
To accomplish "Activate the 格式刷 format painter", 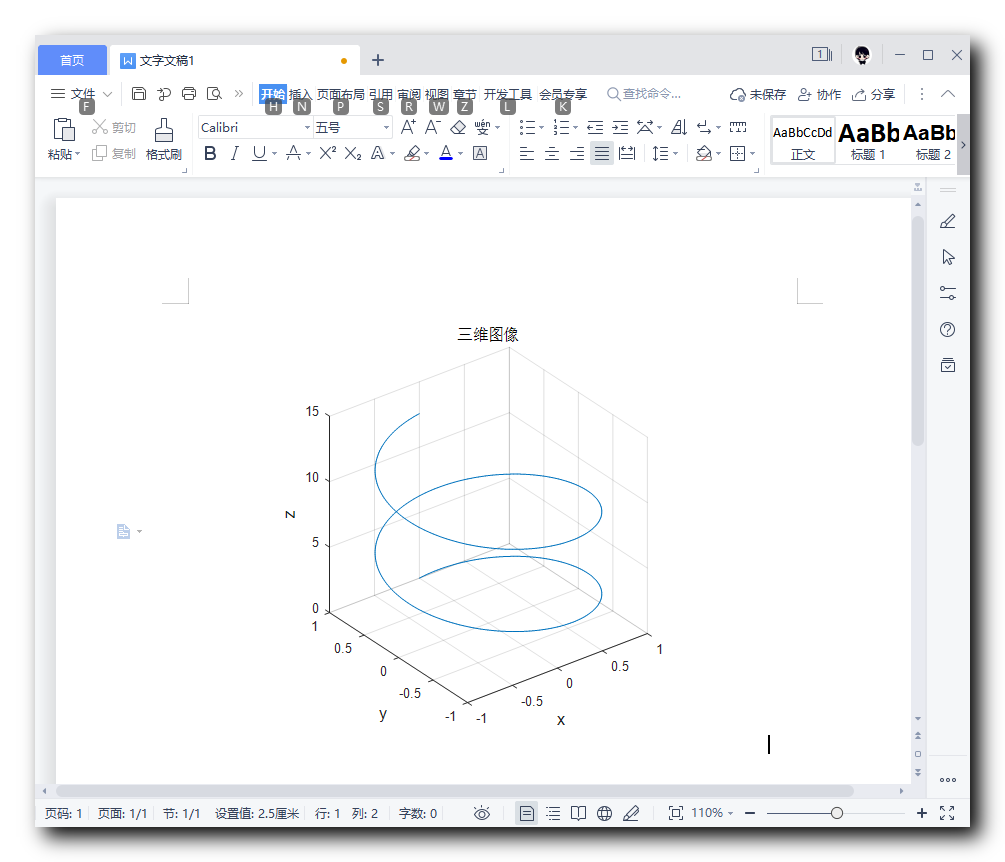I will coord(163,140).
